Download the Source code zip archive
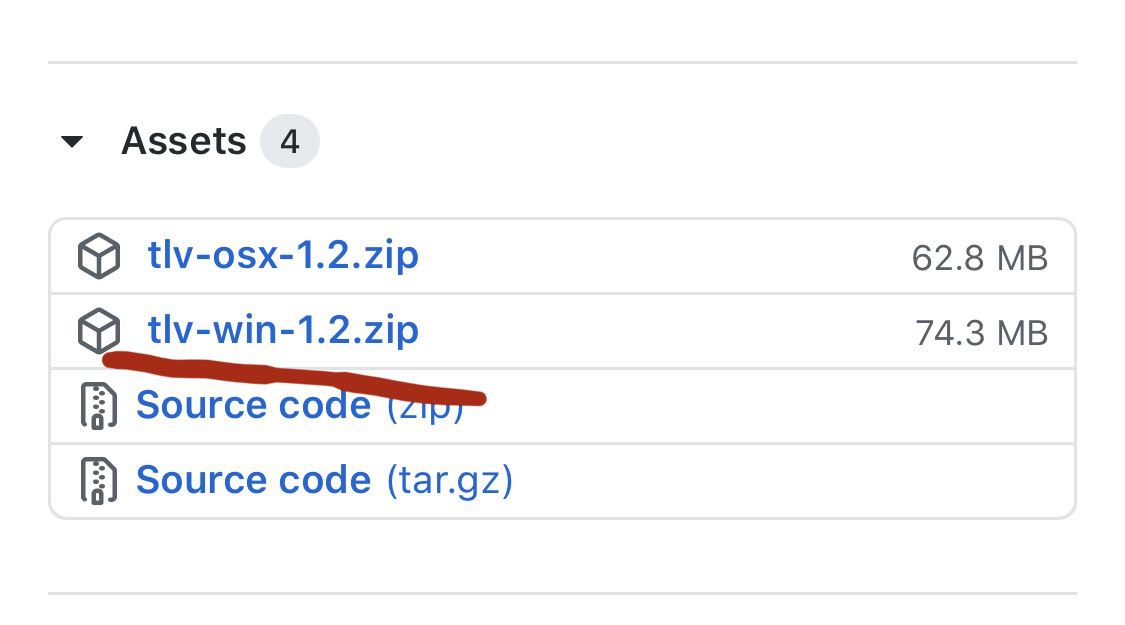The width and height of the screenshot is (1125, 625). (x=253, y=407)
